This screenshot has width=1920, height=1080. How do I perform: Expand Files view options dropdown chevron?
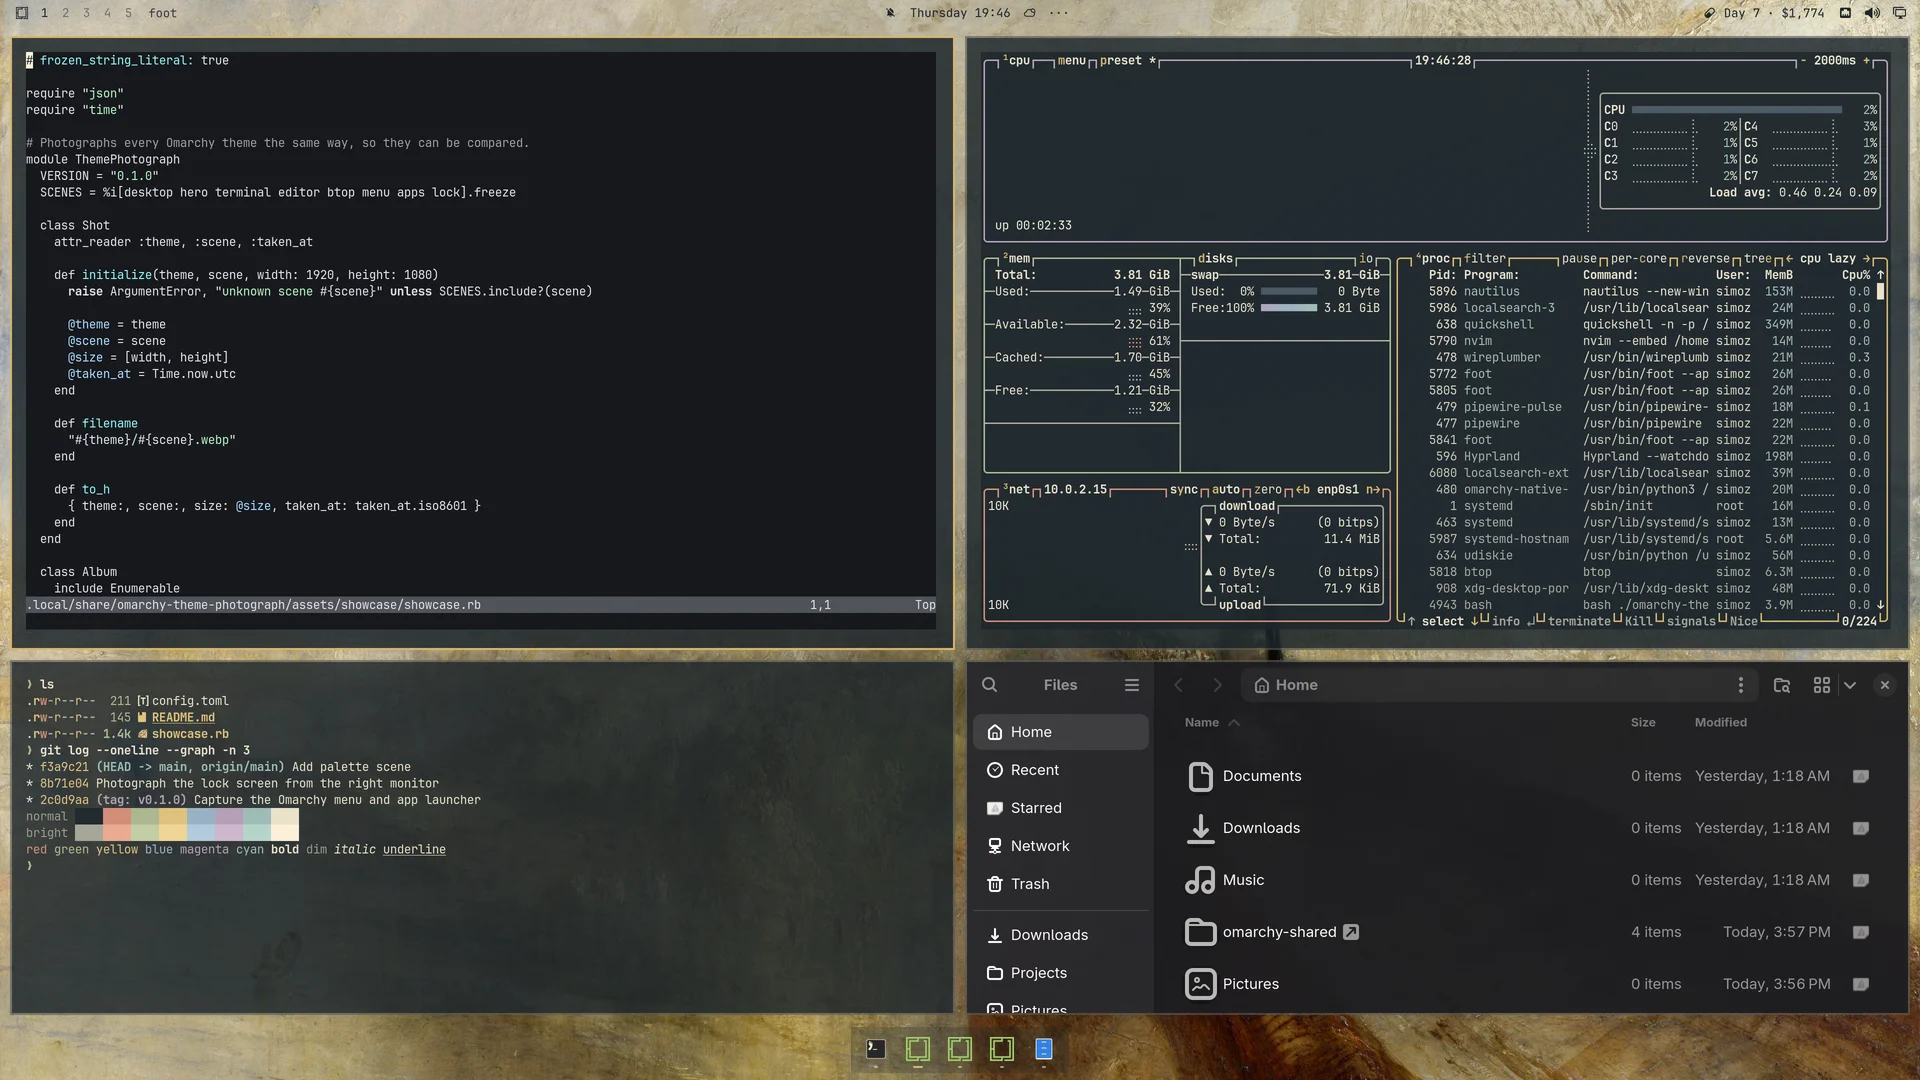tap(1850, 685)
